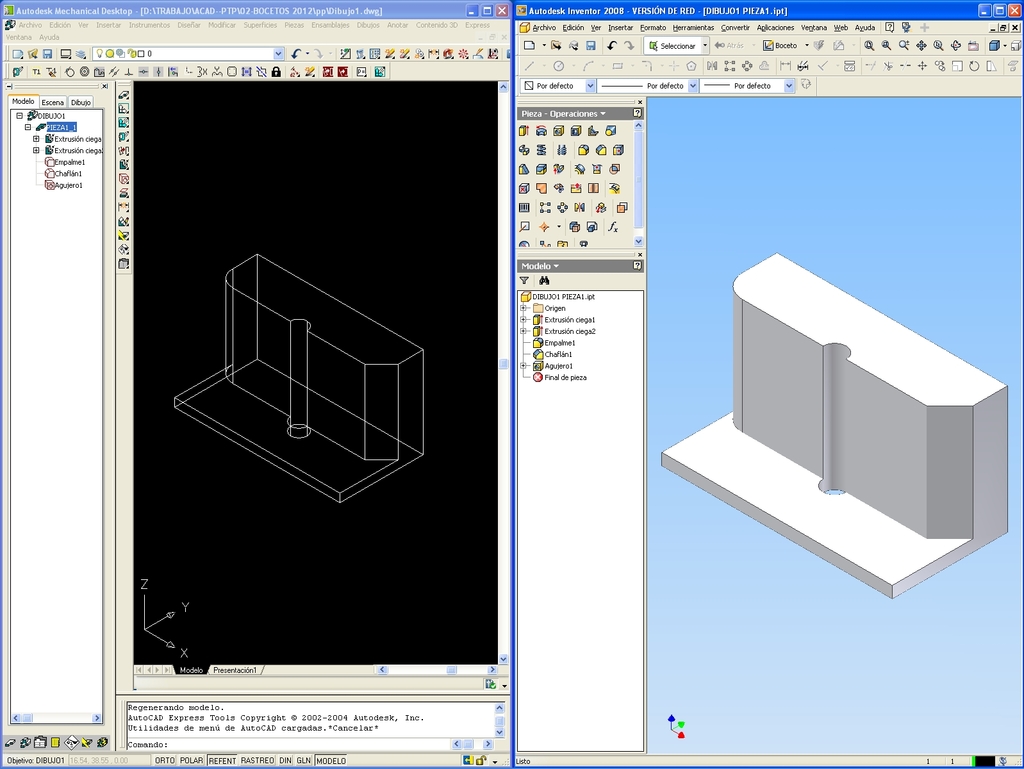
Task: Click bottom icon of Mechanical Desktop vertical toolbar
Action: point(123,264)
